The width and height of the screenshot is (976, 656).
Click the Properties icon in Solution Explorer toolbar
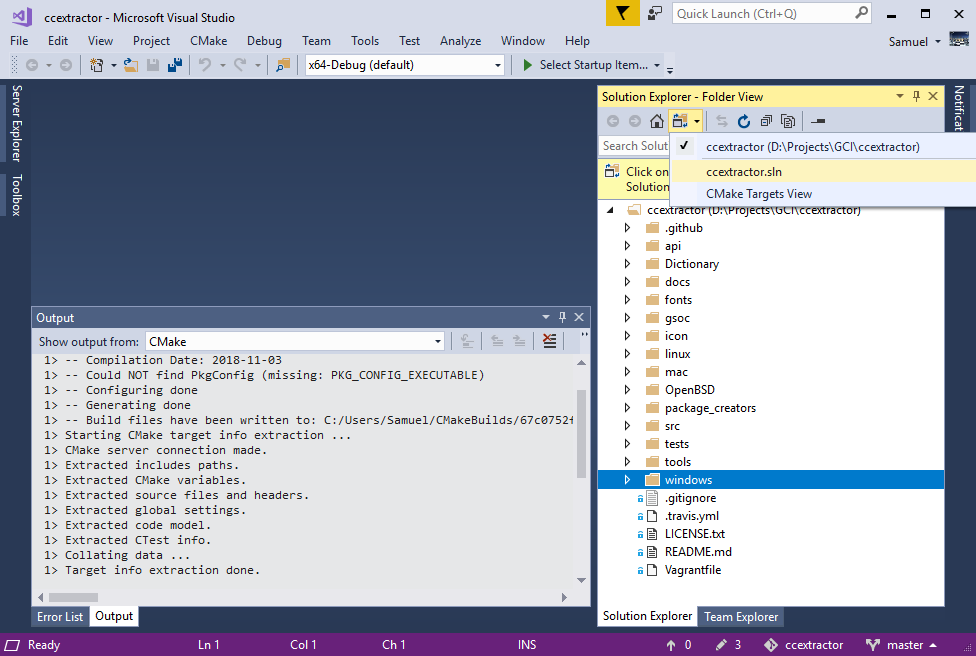click(819, 121)
